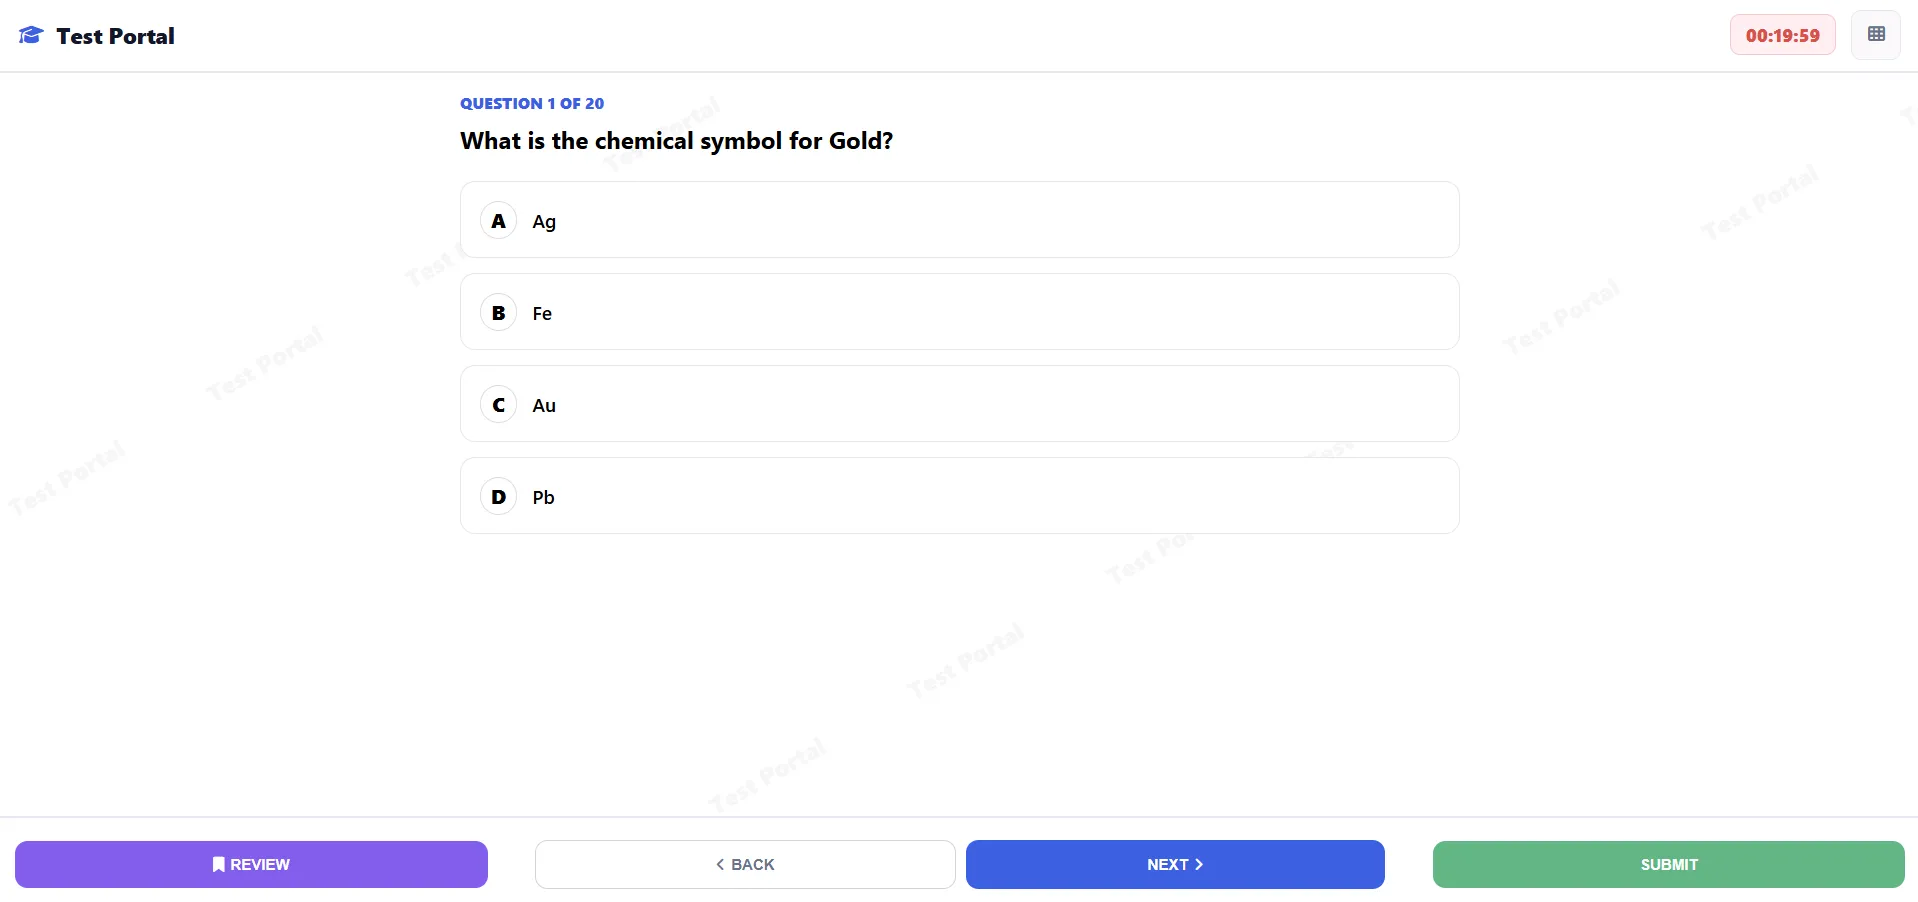Click the right chevron on Next

tap(1199, 865)
